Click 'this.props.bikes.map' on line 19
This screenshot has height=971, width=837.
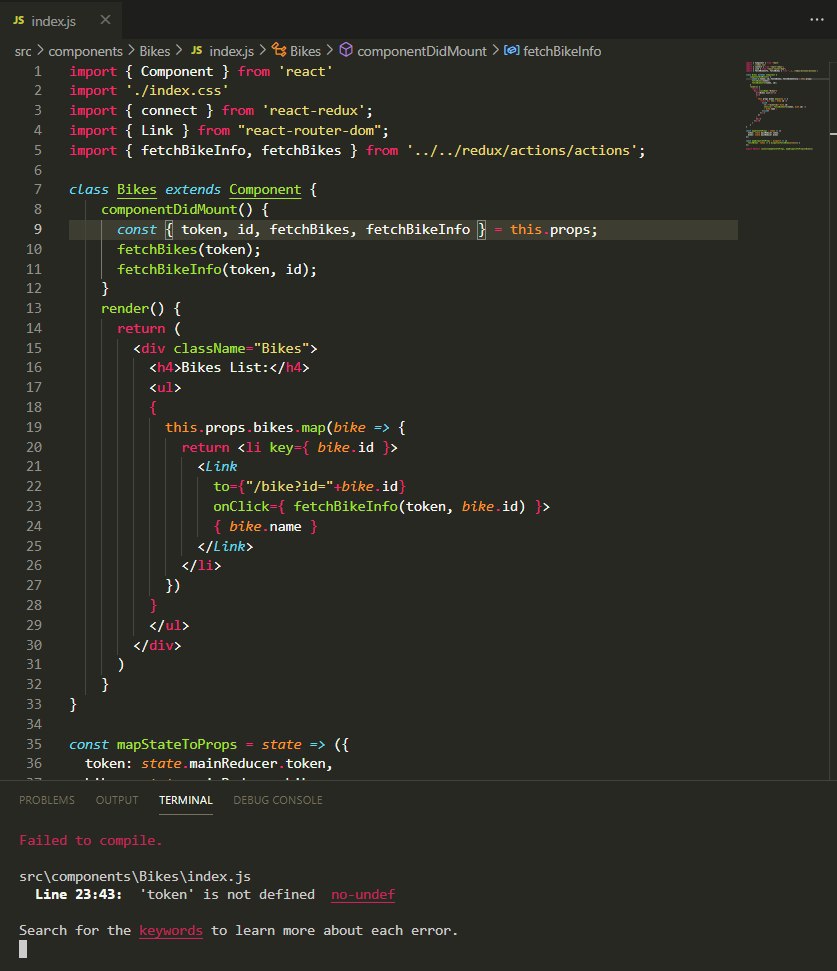245,428
